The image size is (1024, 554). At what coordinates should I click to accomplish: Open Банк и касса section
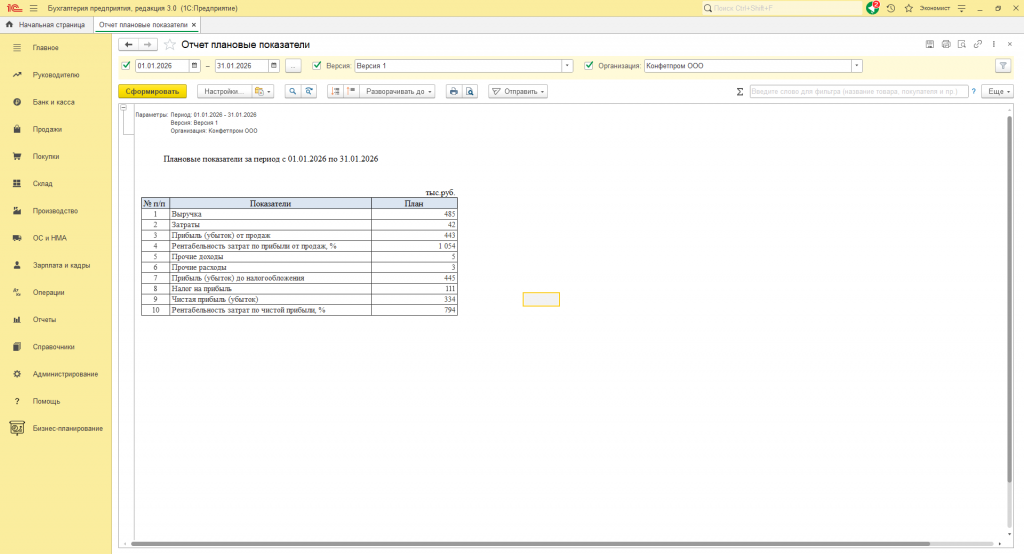tap(56, 103)
